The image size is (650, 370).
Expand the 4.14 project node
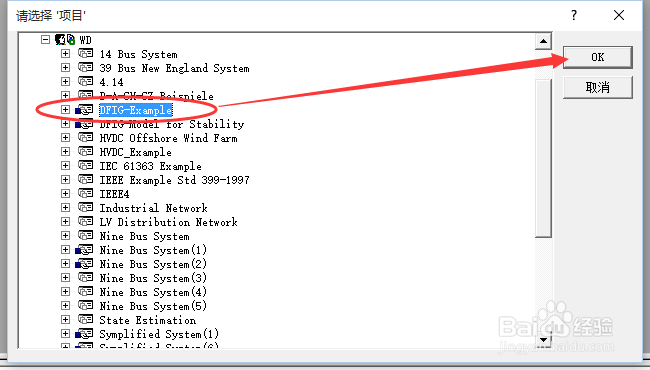65,81
